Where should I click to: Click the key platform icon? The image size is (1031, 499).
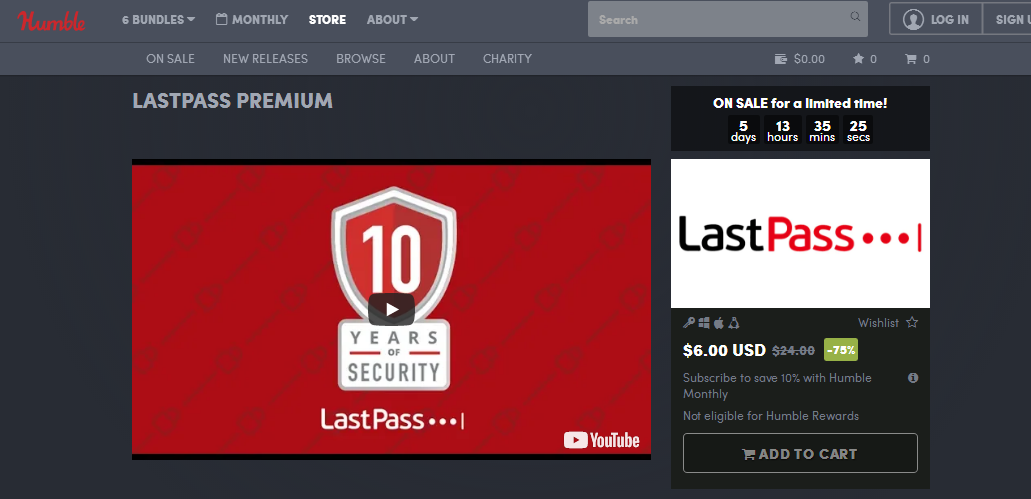click(x=689, y=323)
